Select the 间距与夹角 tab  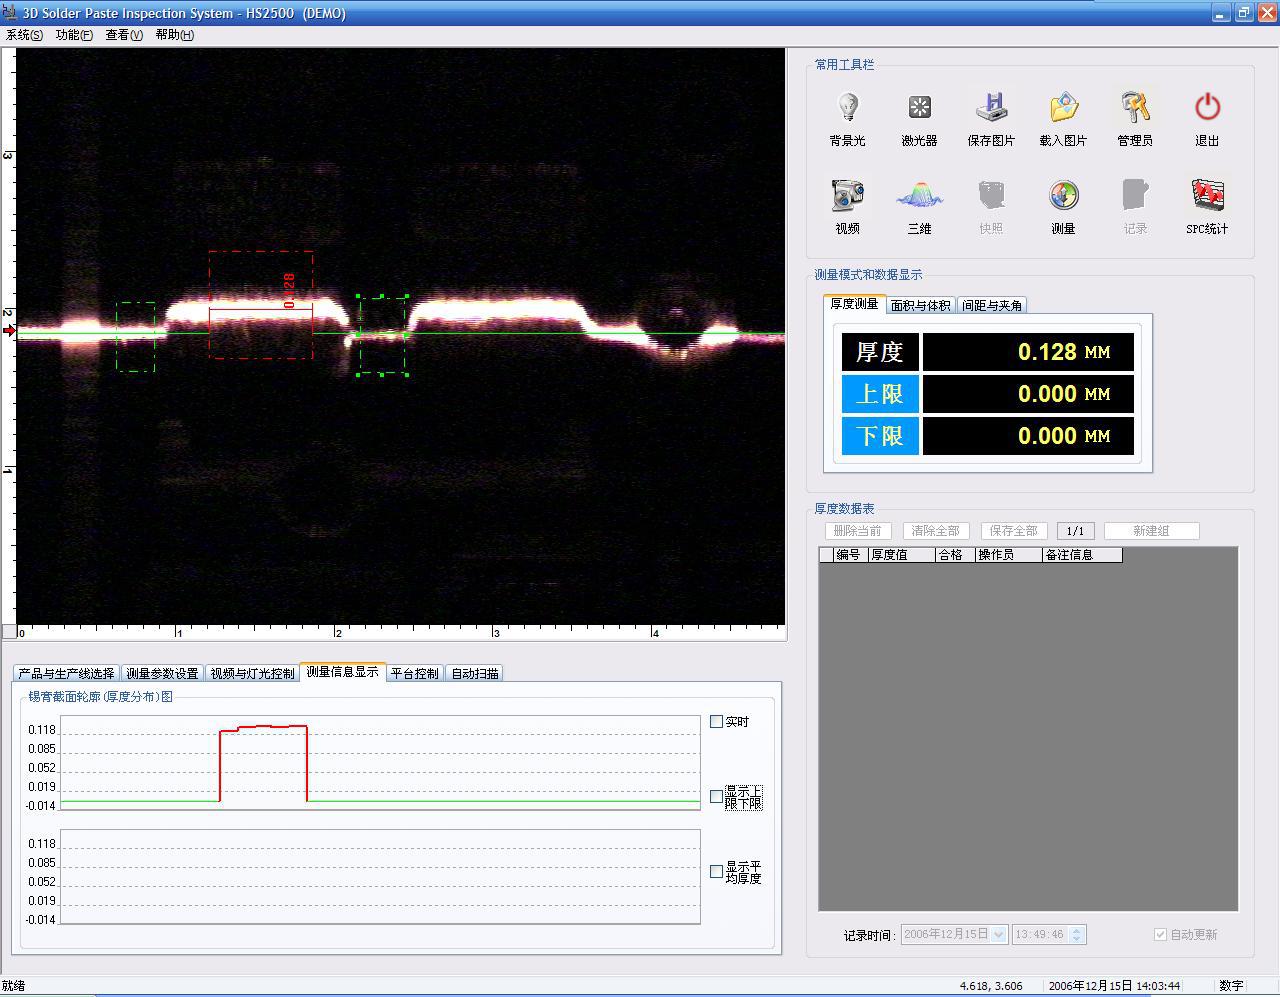pyautogui.click(x=992, y=305)
